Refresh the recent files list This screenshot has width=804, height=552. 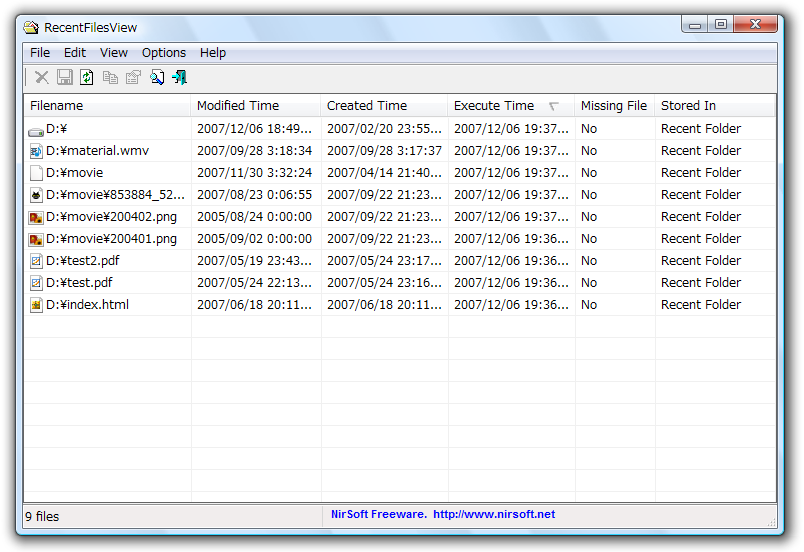(87, 77)
